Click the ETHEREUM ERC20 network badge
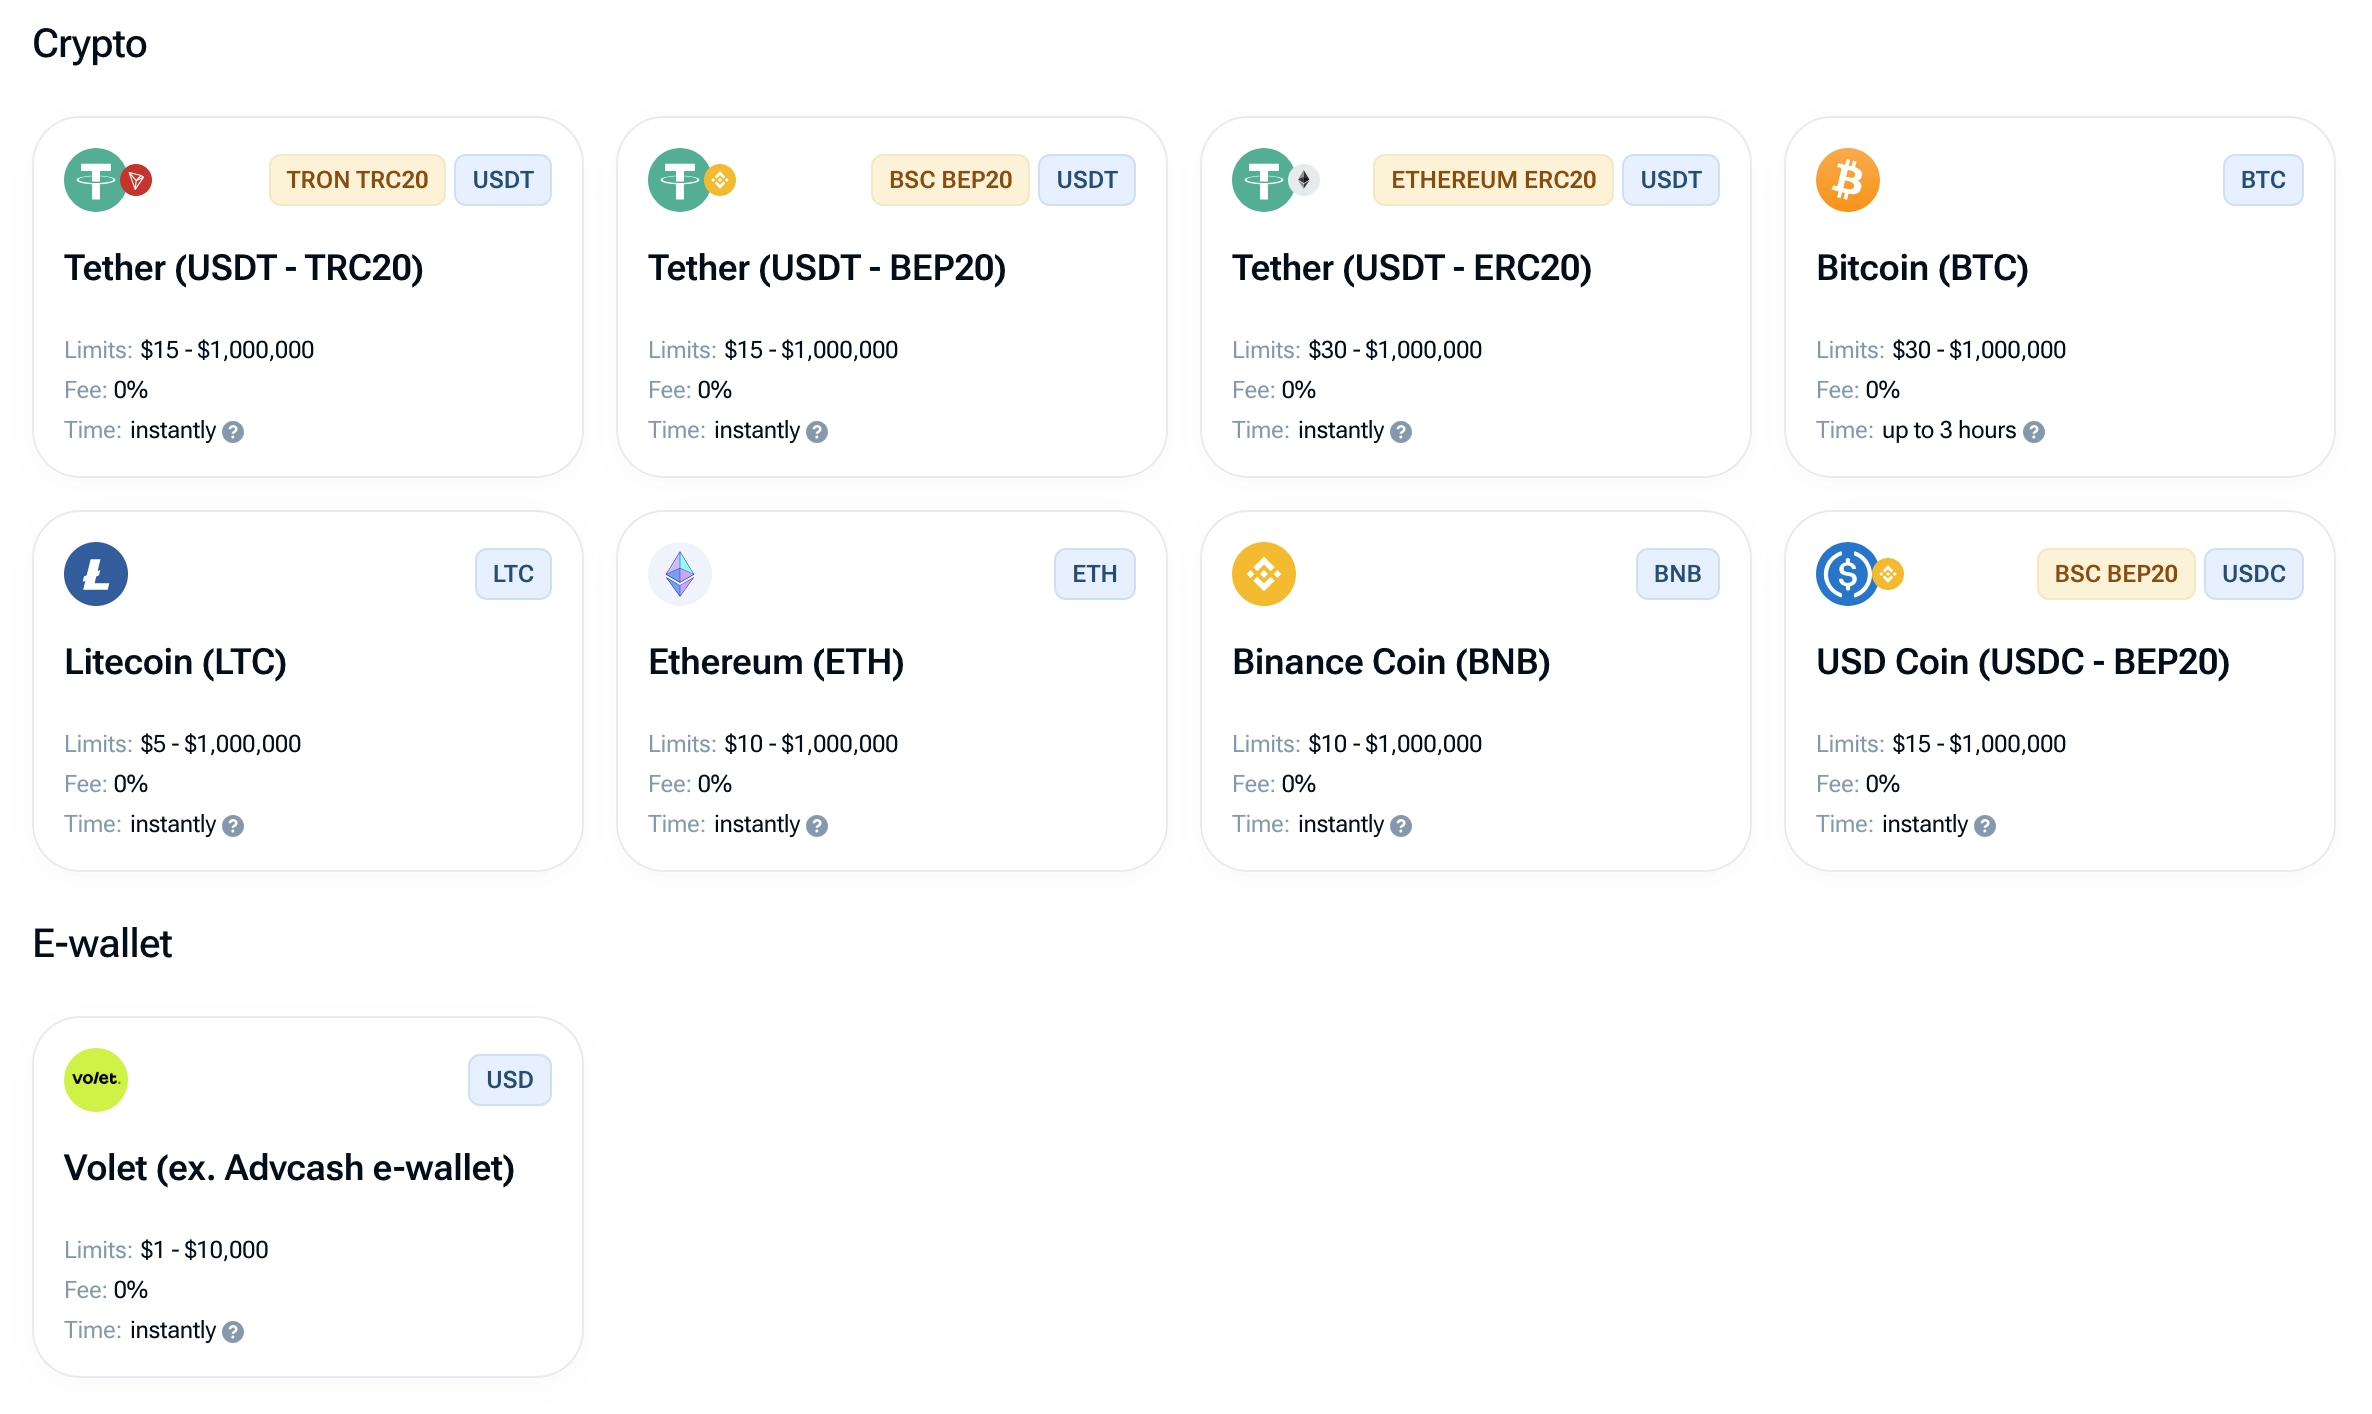The image size is (2372, 1414). tap(1493, 180)
